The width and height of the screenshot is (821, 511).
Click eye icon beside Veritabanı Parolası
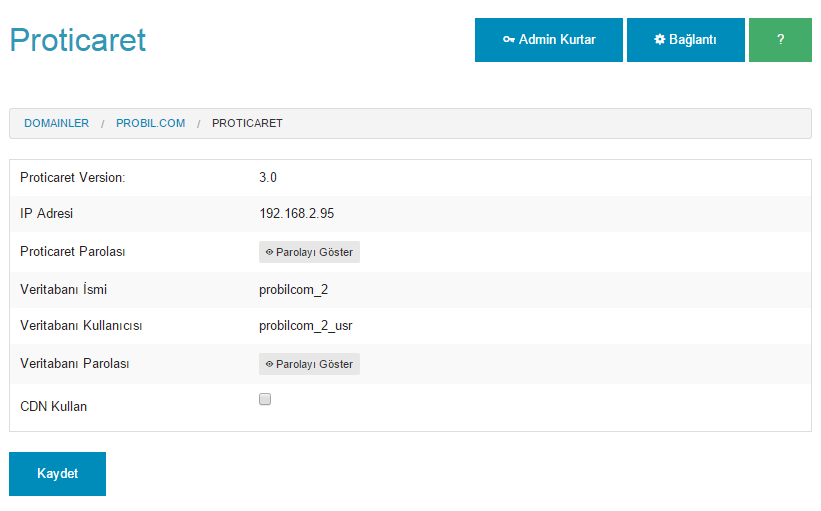pos(269,364)
